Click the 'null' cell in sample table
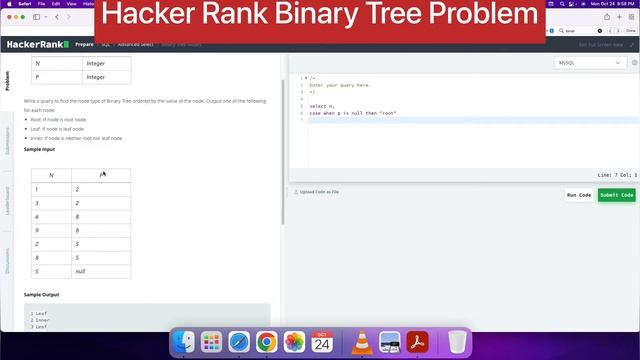Screen dimensions: 640x360 click(x=101, y=271)
